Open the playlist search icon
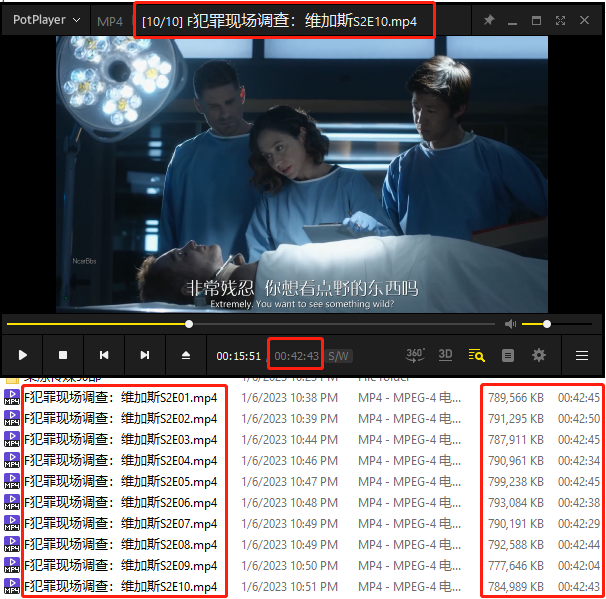The image size is (606, 599). [477, 355]
